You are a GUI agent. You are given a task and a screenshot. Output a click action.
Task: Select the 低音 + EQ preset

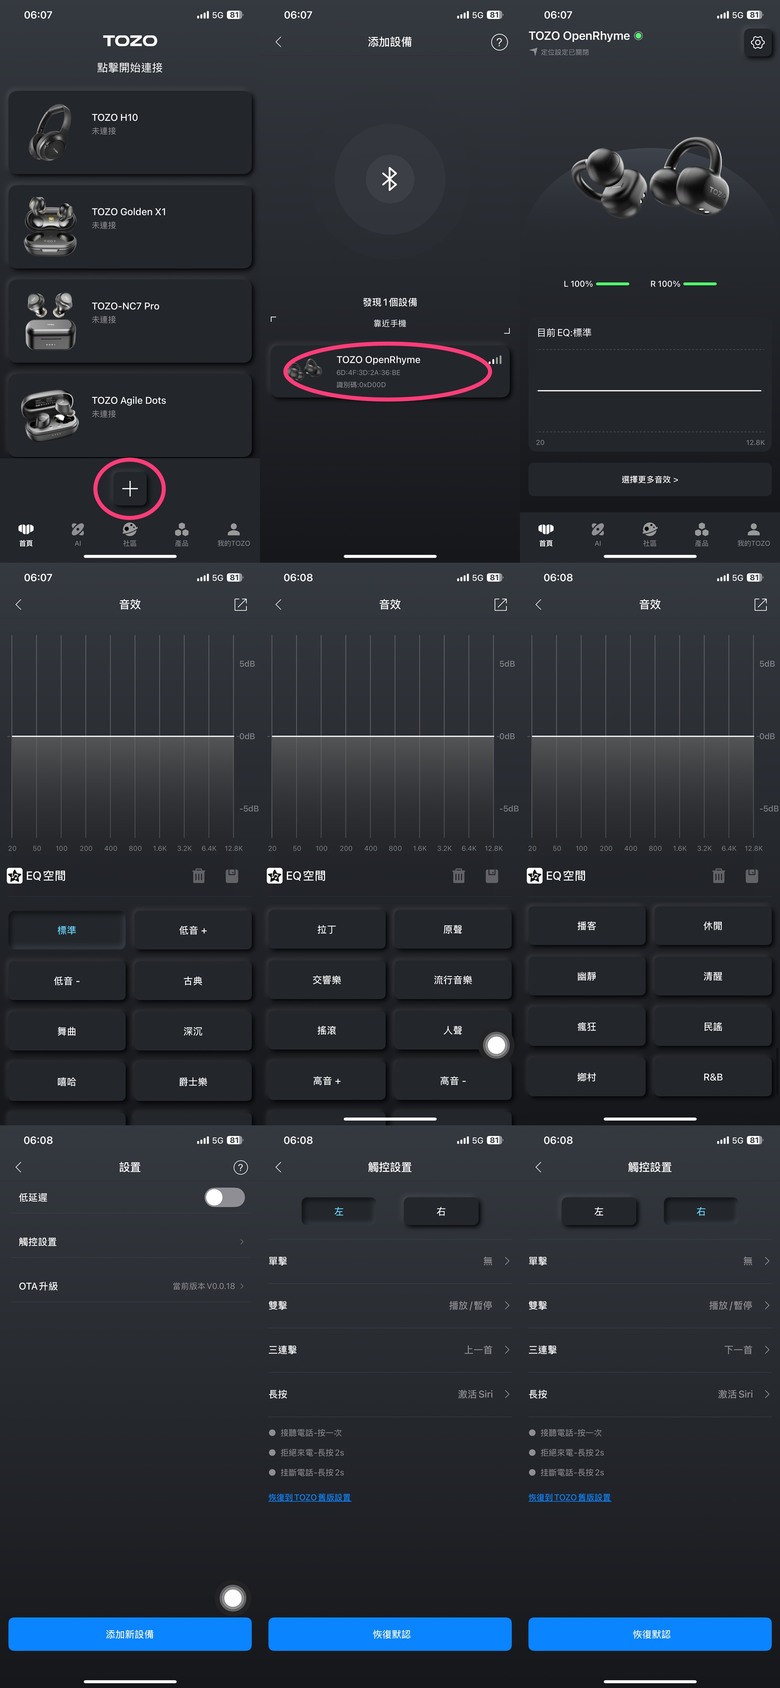tap(193, 930)
